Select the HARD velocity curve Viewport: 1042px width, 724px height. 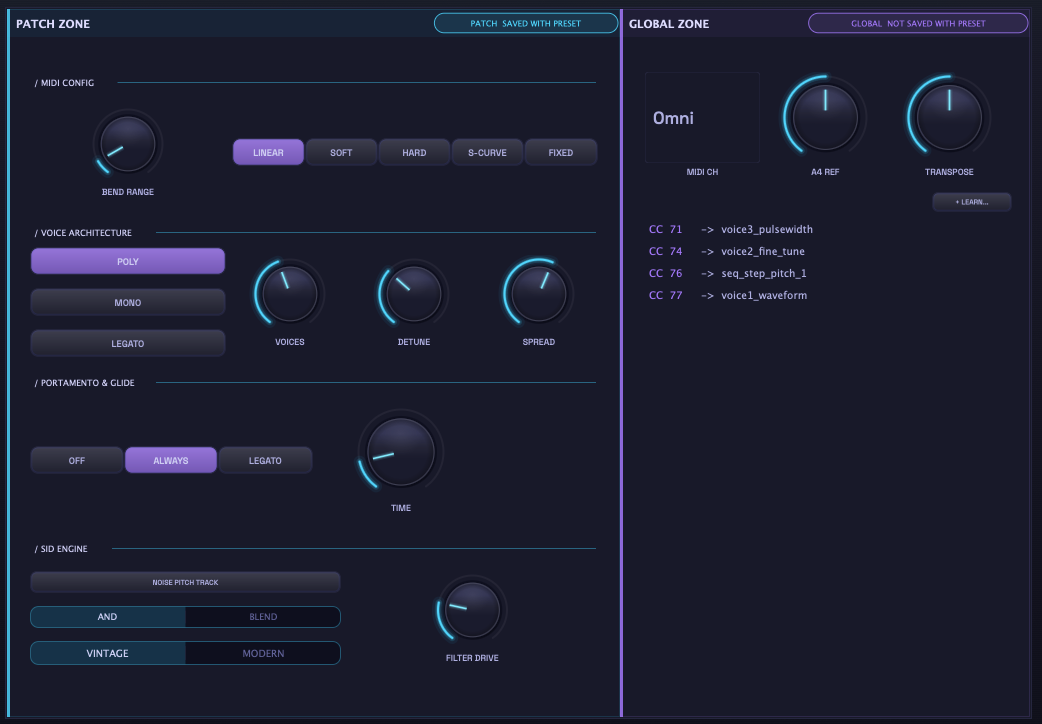(x=414, y=152)
